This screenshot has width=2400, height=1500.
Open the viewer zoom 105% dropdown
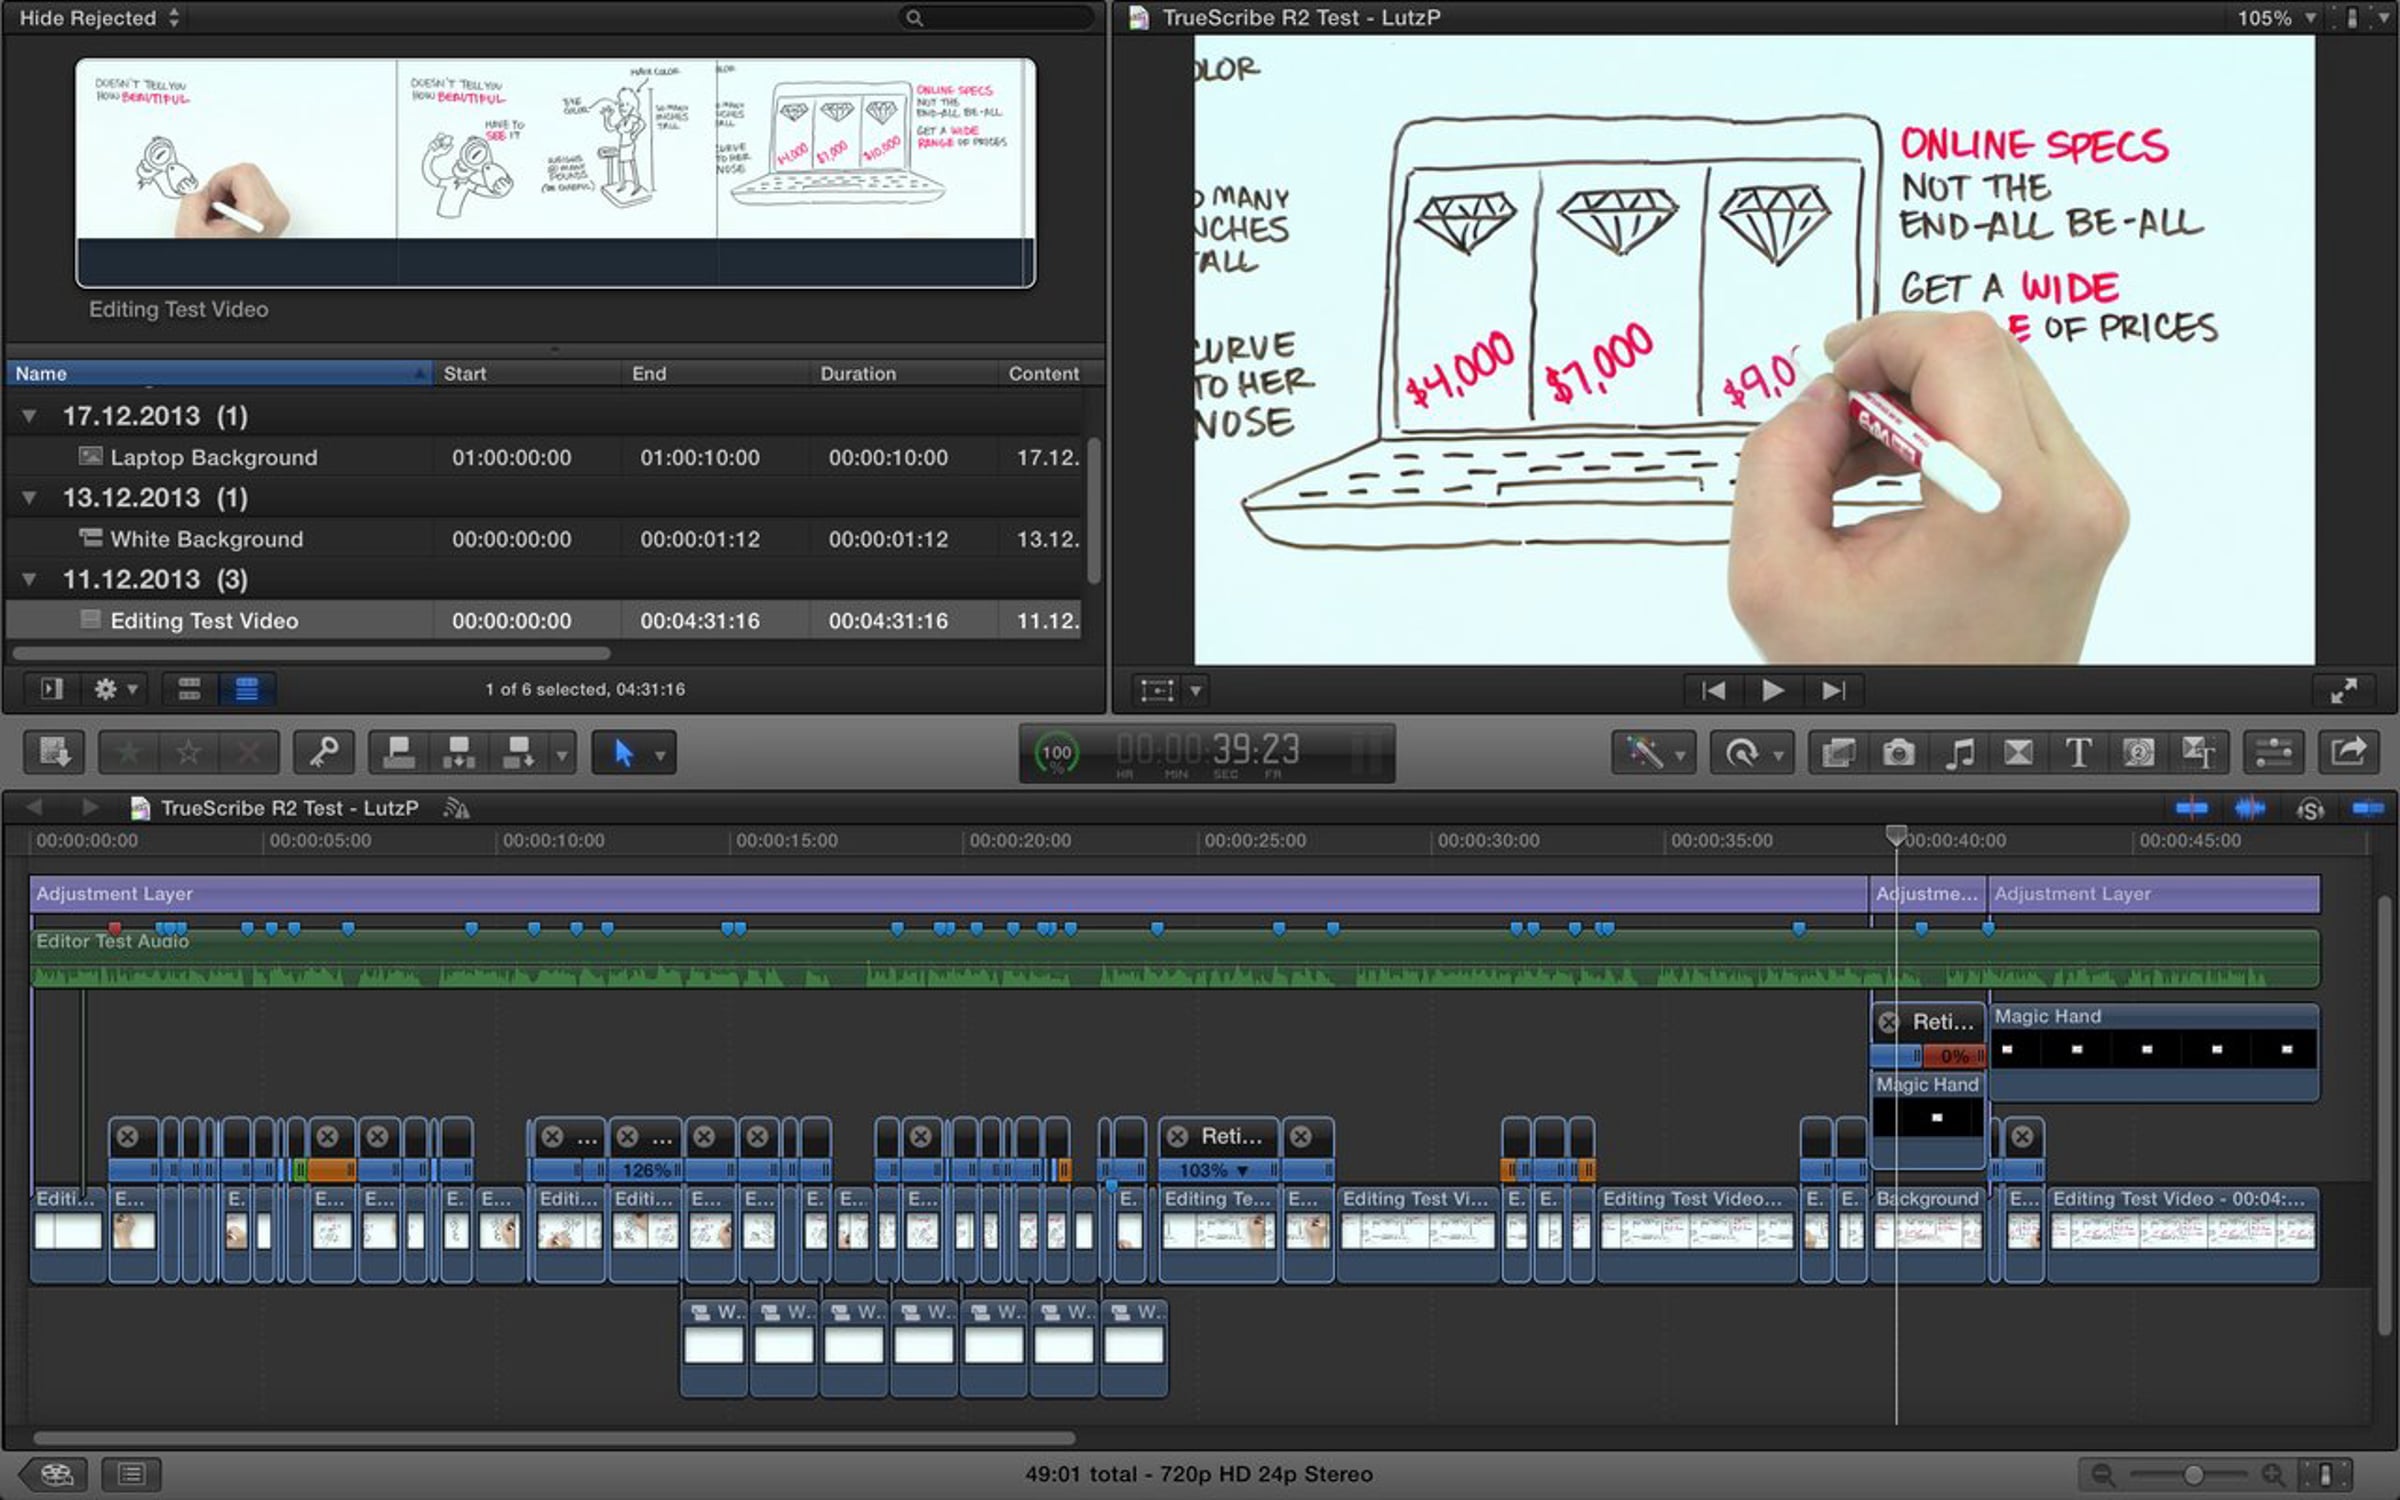2276,18
